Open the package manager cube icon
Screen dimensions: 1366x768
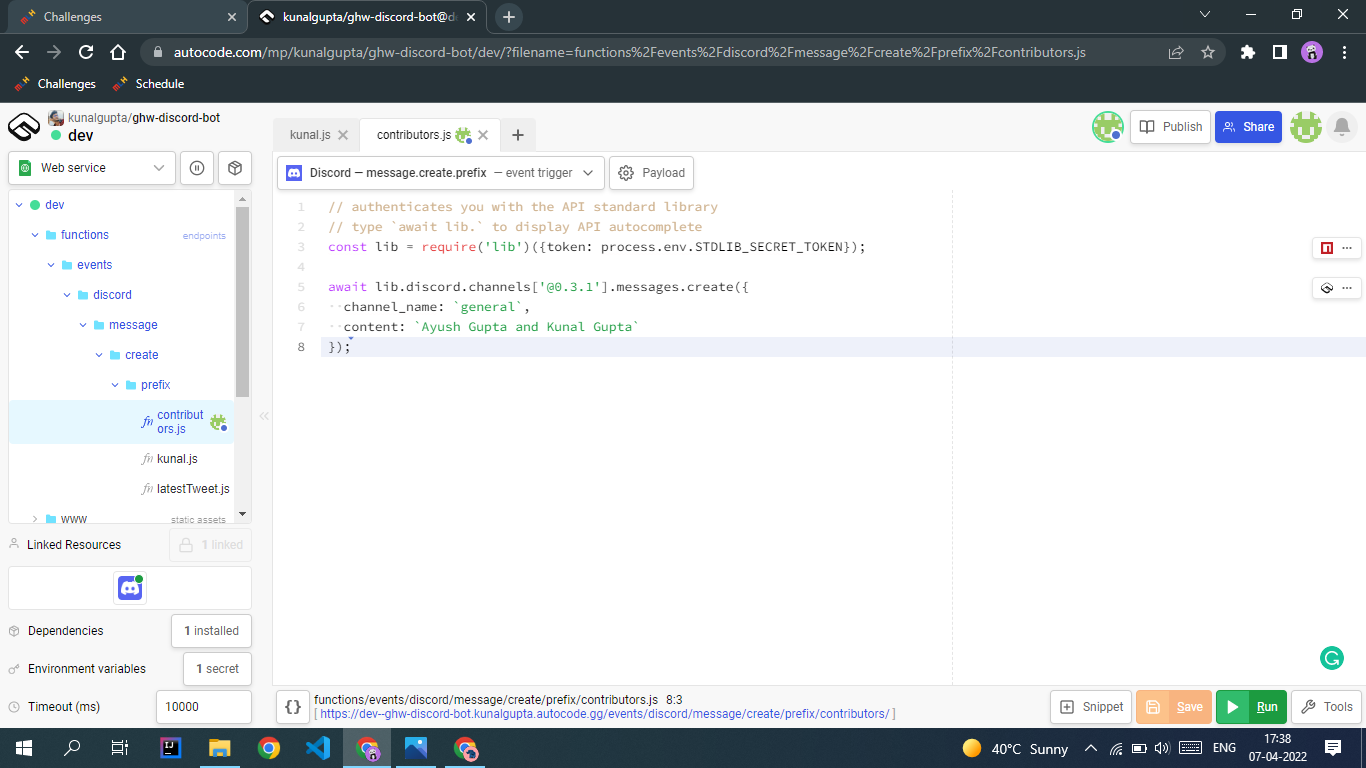point(235,168)
